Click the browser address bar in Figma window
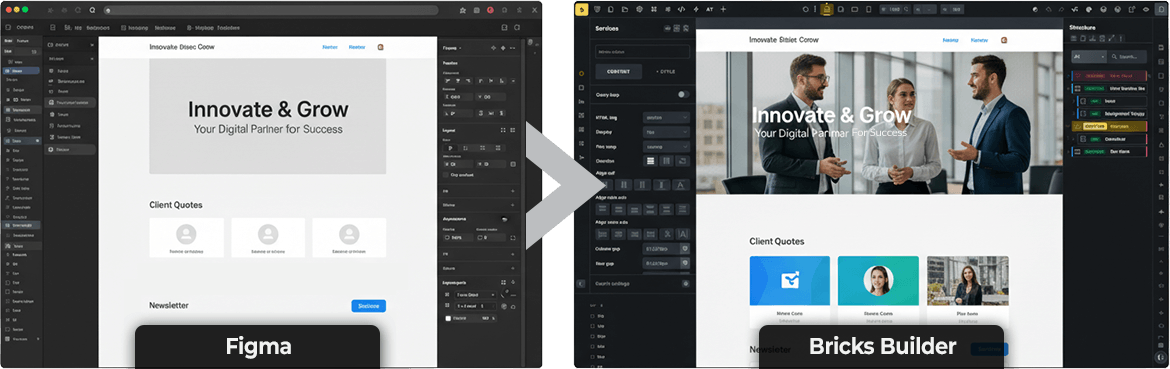Screen dimensions: 1170x369 (x=271, y=10)
